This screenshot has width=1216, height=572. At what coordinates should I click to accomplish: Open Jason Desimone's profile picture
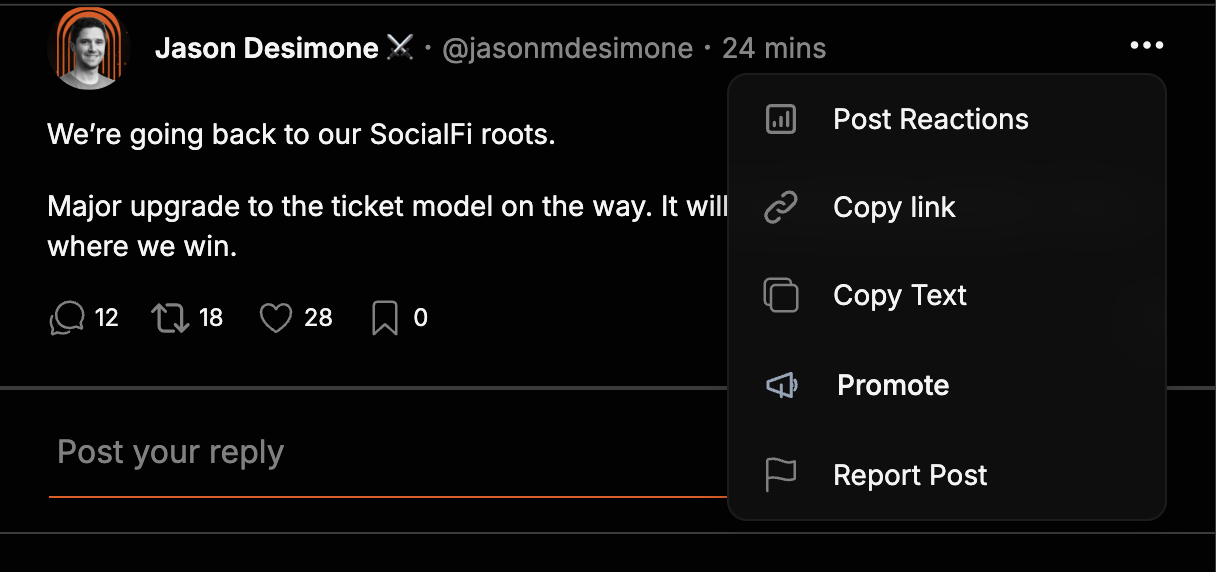pyautogui.click(x=89, y=48)
